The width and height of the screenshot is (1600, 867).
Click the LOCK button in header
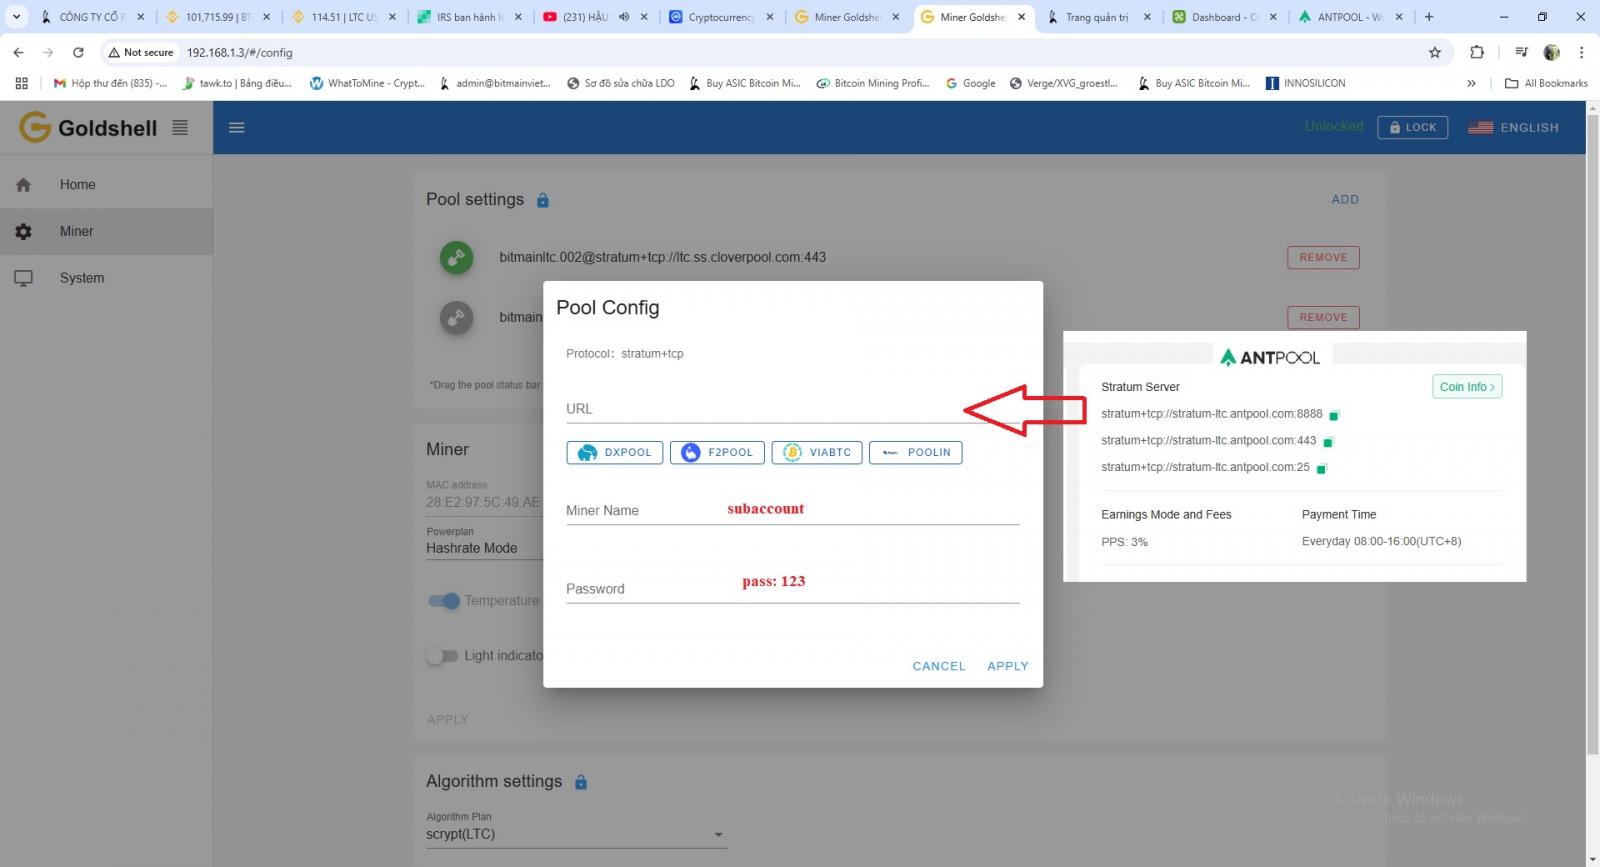pos(1413,128)
